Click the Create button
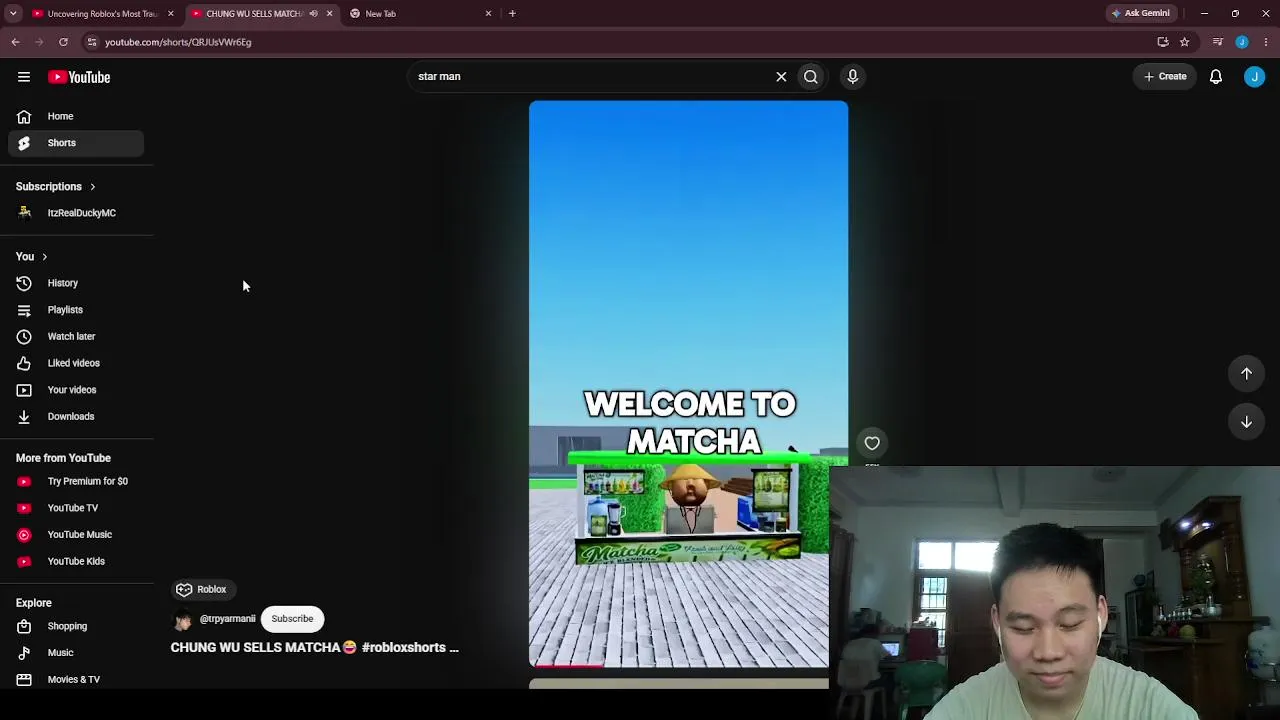 [x=1165, y=76]
